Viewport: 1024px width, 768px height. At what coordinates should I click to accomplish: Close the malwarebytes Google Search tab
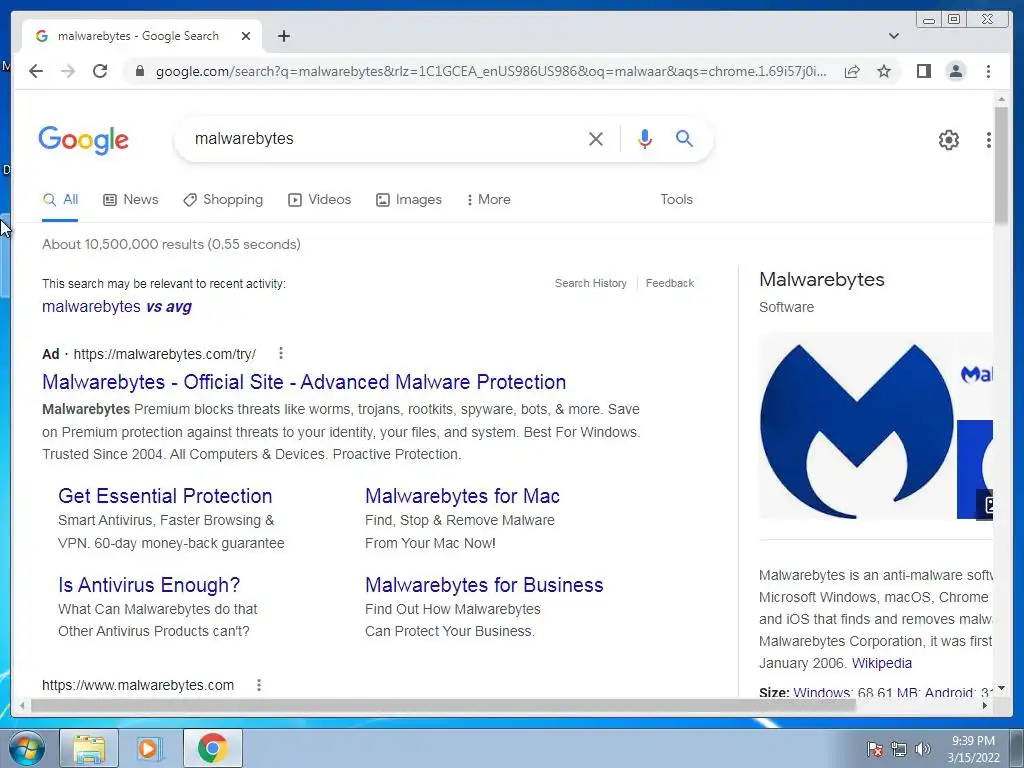246,36
